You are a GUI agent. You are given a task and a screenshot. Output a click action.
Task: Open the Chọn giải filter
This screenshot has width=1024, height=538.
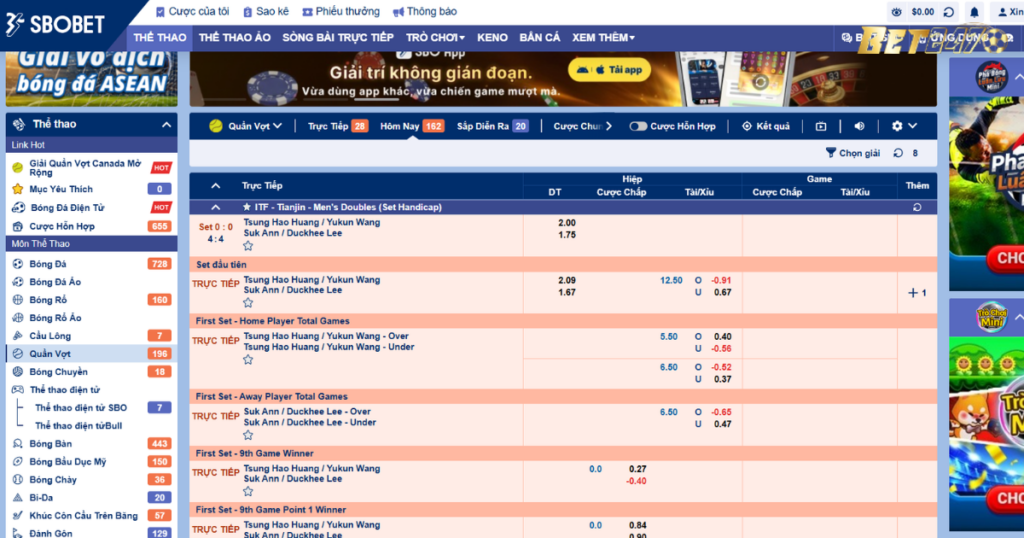853,153
